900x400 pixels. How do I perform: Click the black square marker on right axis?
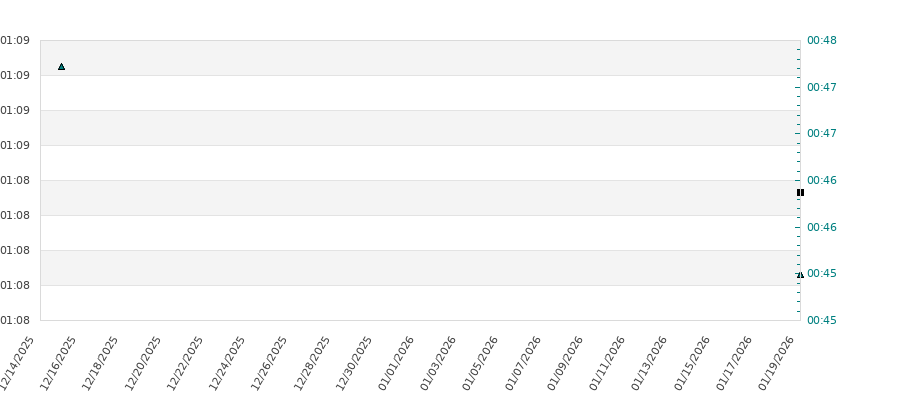click(x=800, y=192)
